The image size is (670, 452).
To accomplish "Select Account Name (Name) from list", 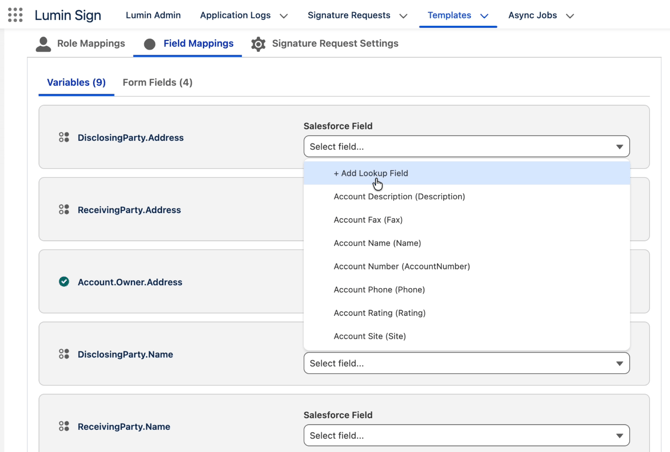I will pyautogui.click(x=377, y=243).
